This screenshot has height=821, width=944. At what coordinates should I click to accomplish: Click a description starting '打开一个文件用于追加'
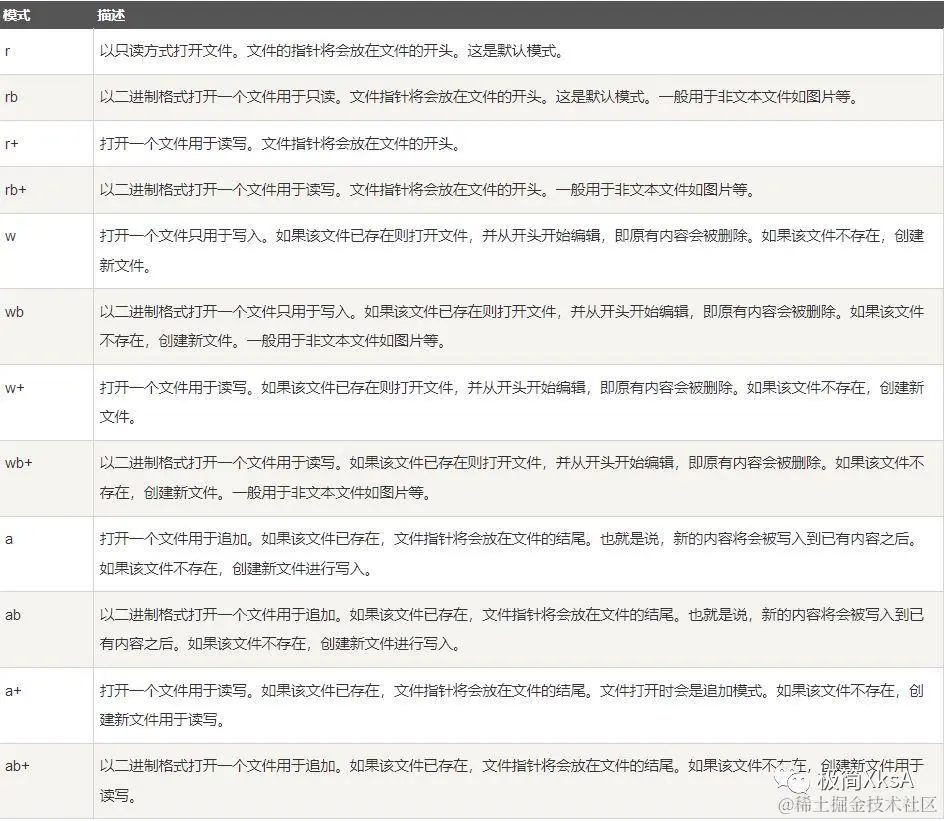(509, 554)
